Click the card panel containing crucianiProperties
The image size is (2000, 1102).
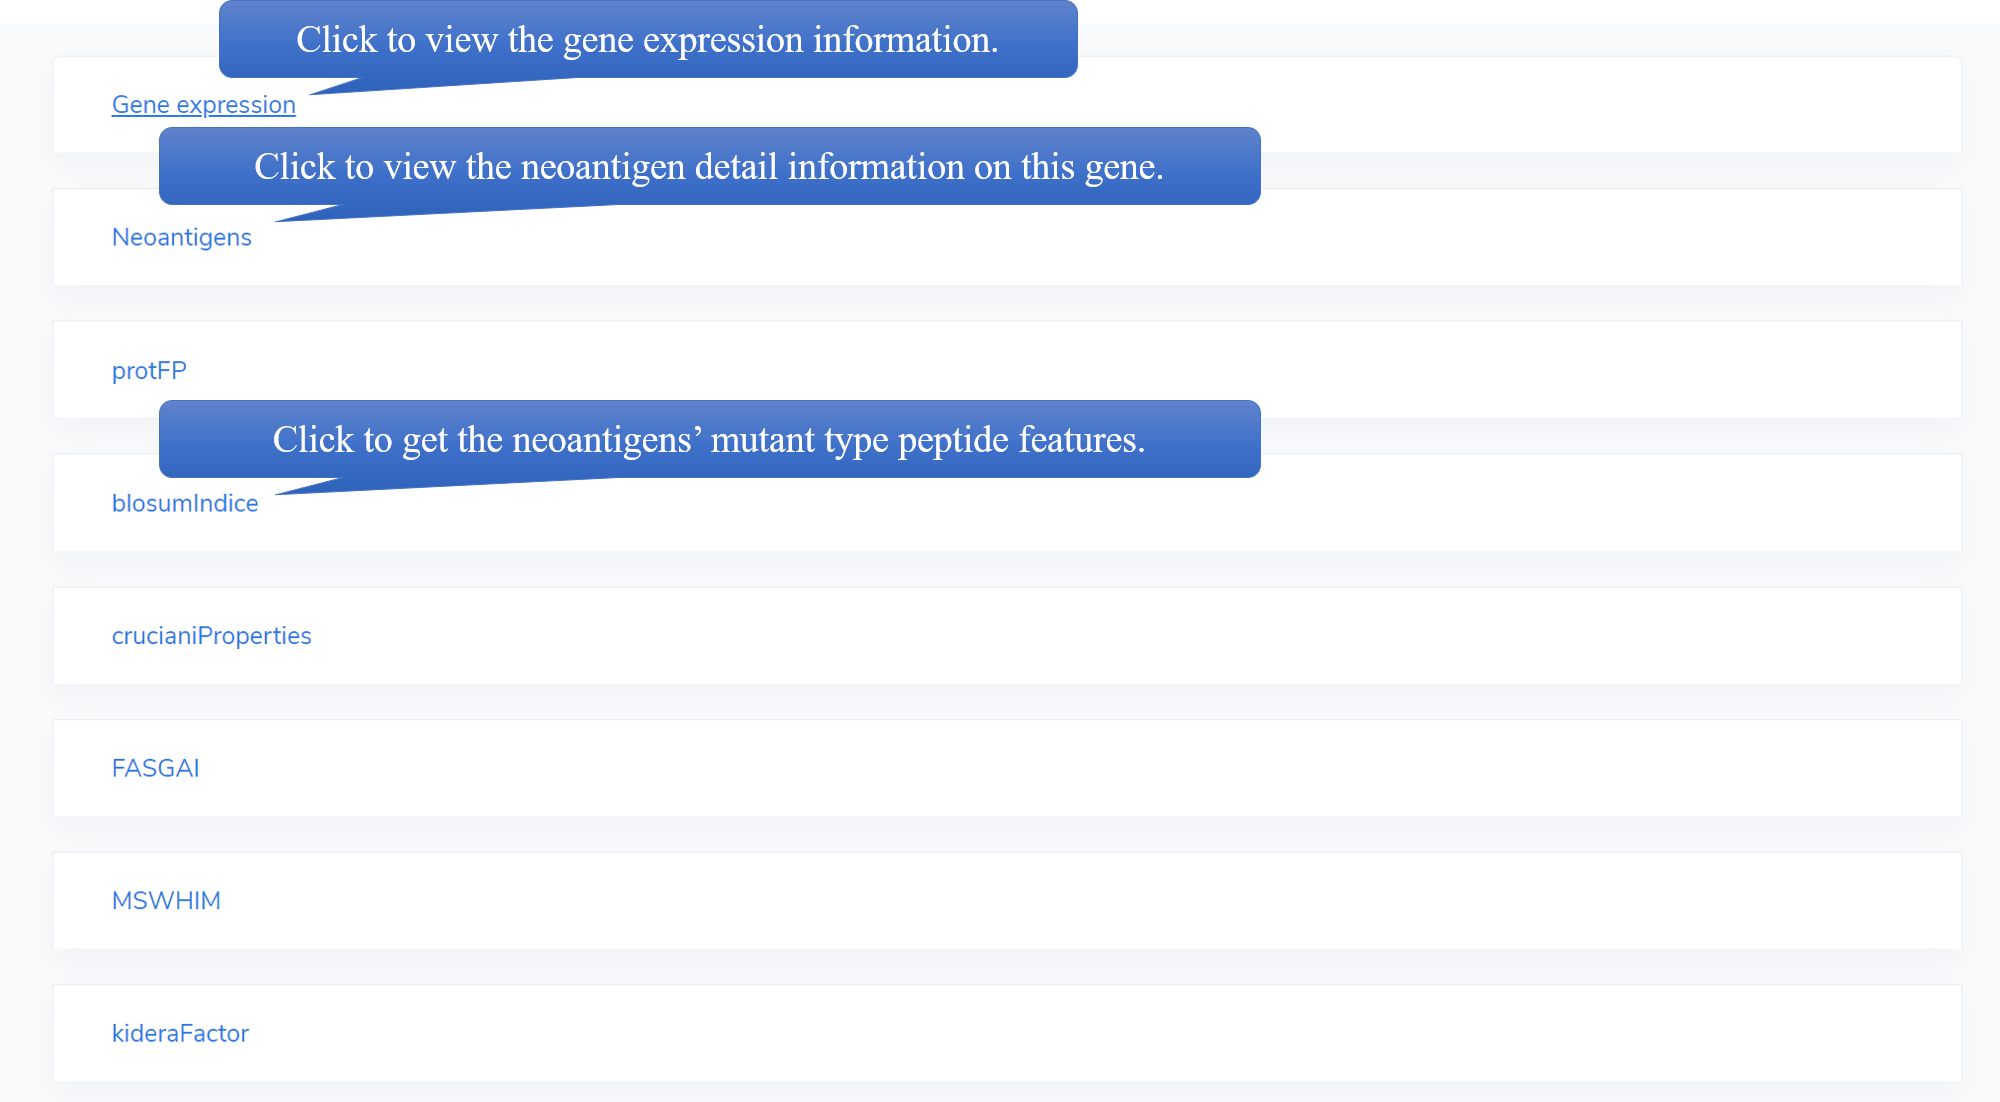pos(1000,636)
